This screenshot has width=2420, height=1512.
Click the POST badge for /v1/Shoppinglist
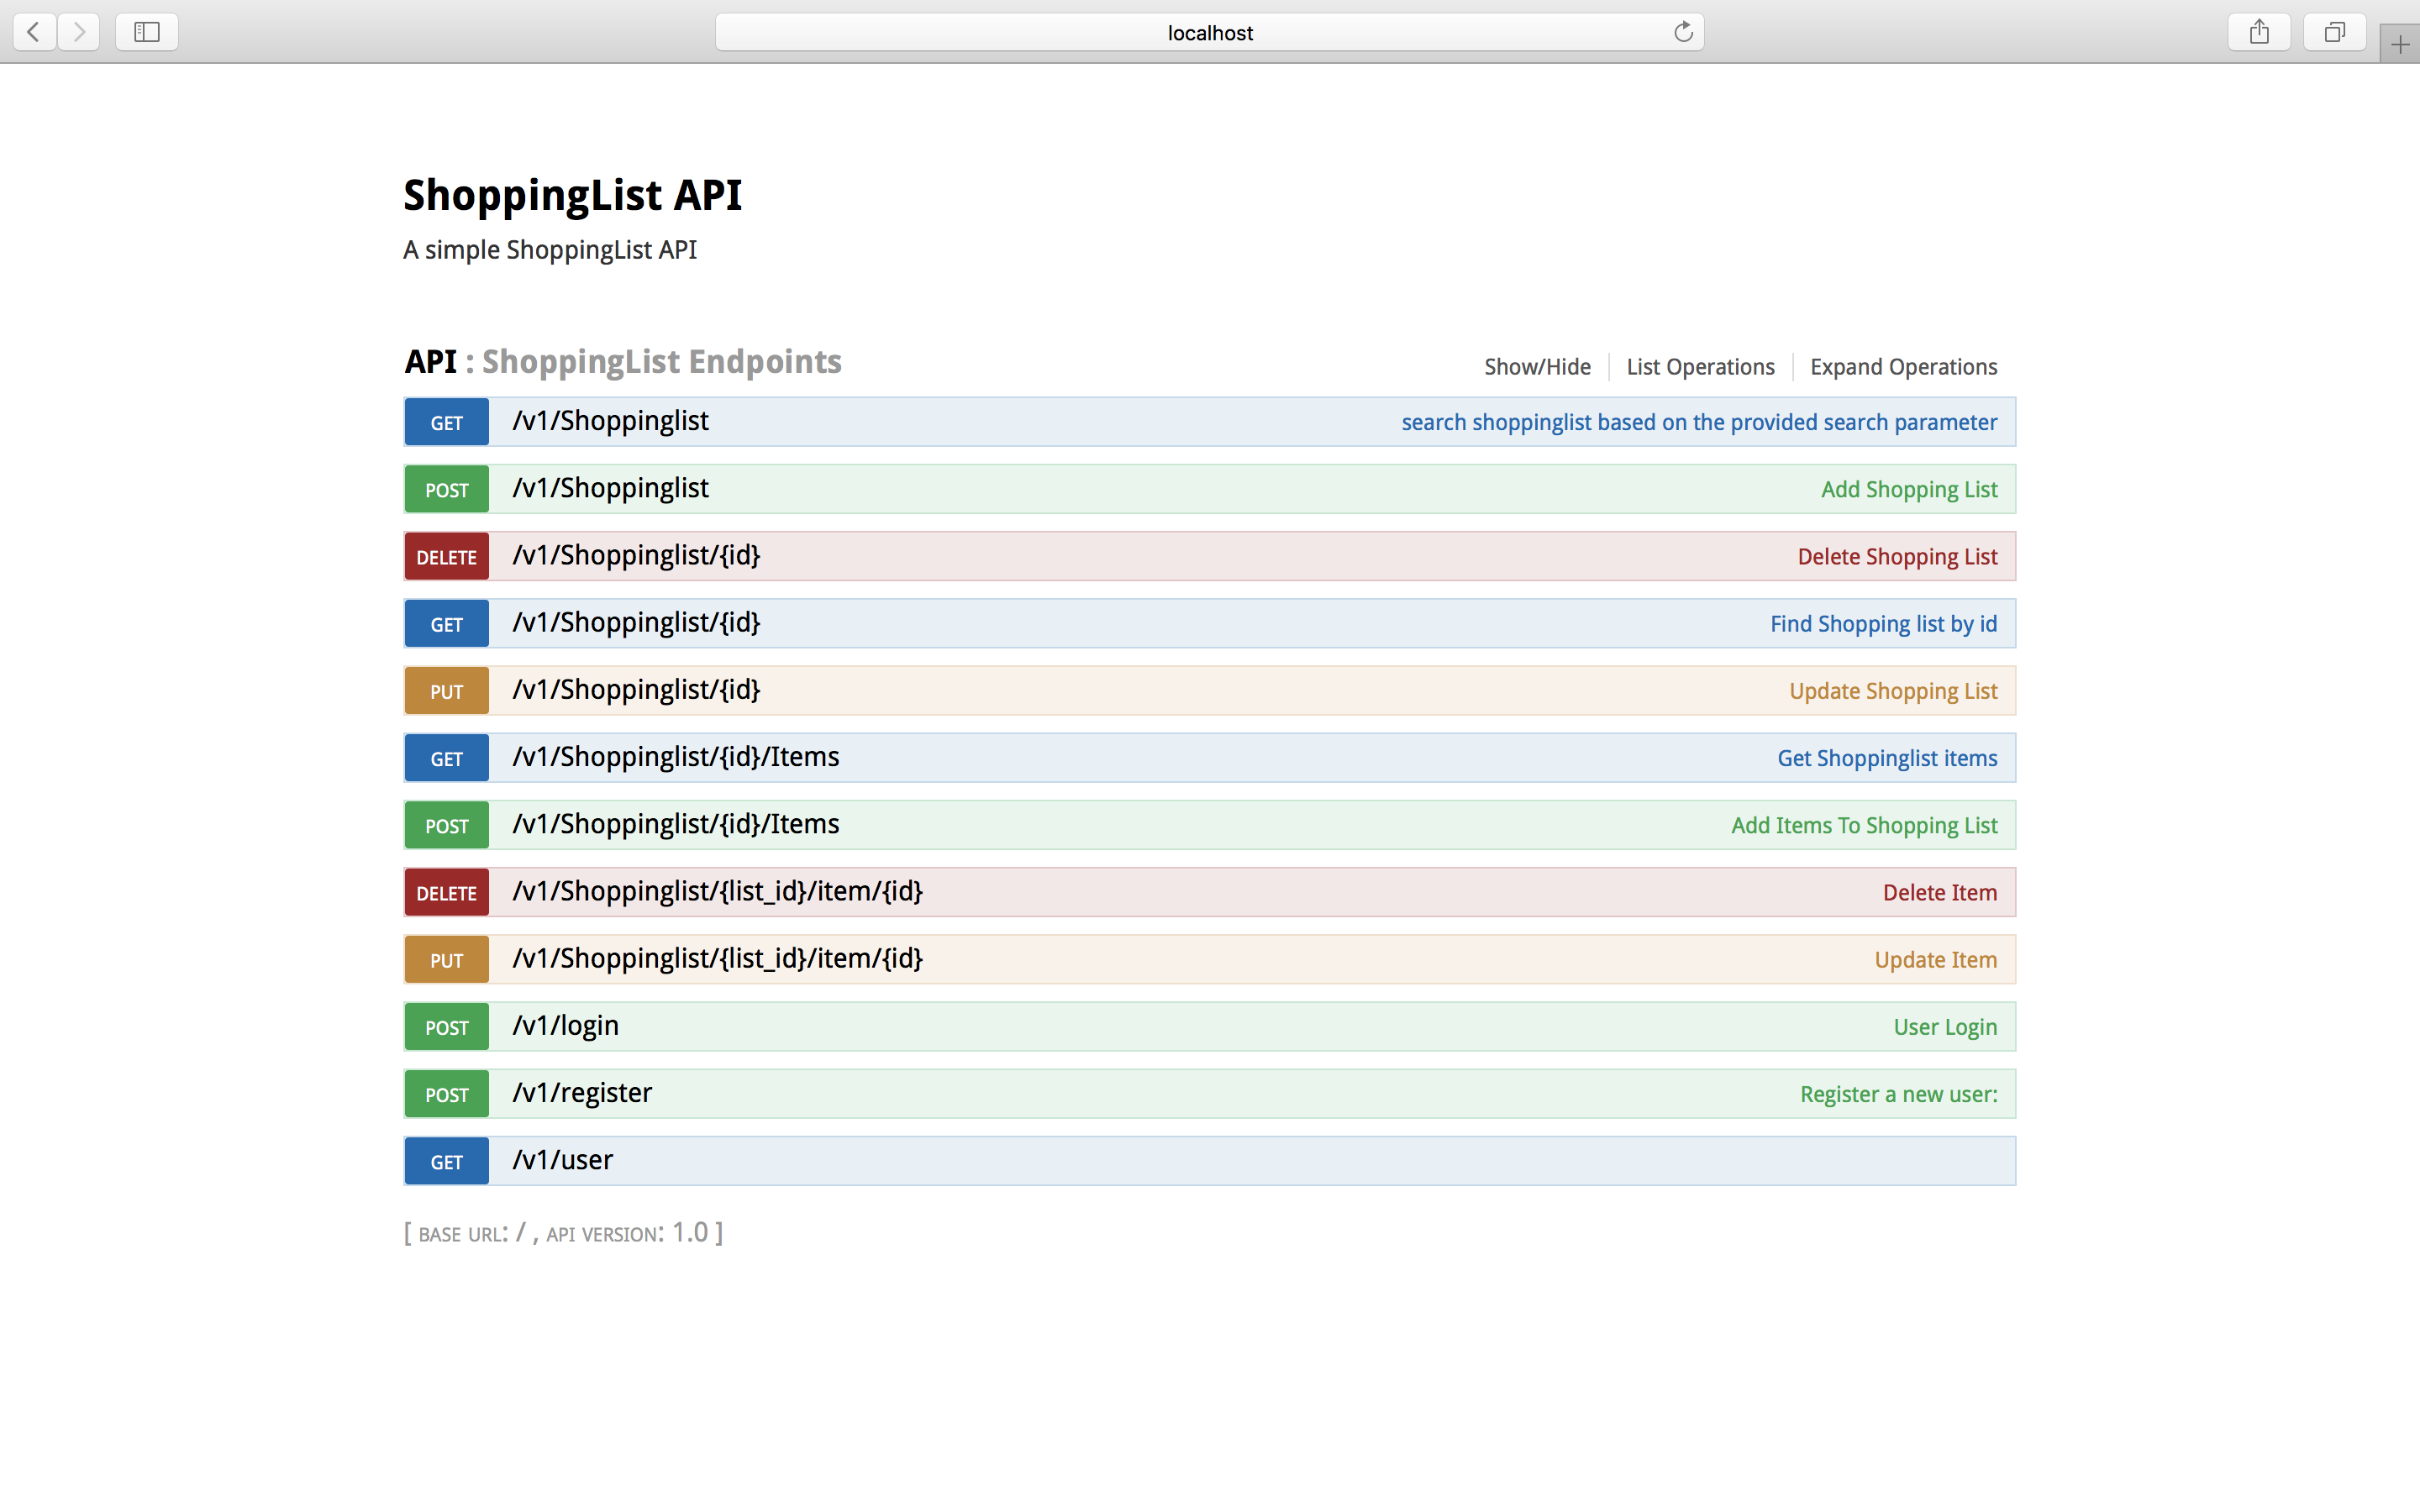pos(447,489)
